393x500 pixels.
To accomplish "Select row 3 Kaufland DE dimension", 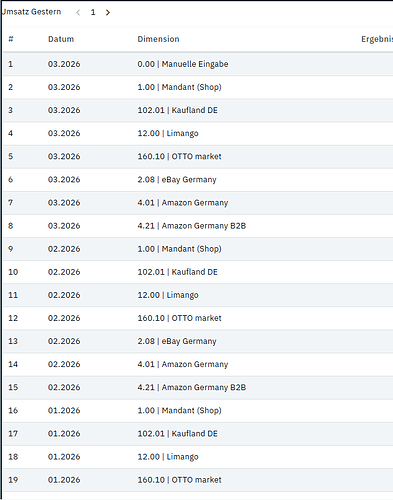I will (x=178, y=110).
